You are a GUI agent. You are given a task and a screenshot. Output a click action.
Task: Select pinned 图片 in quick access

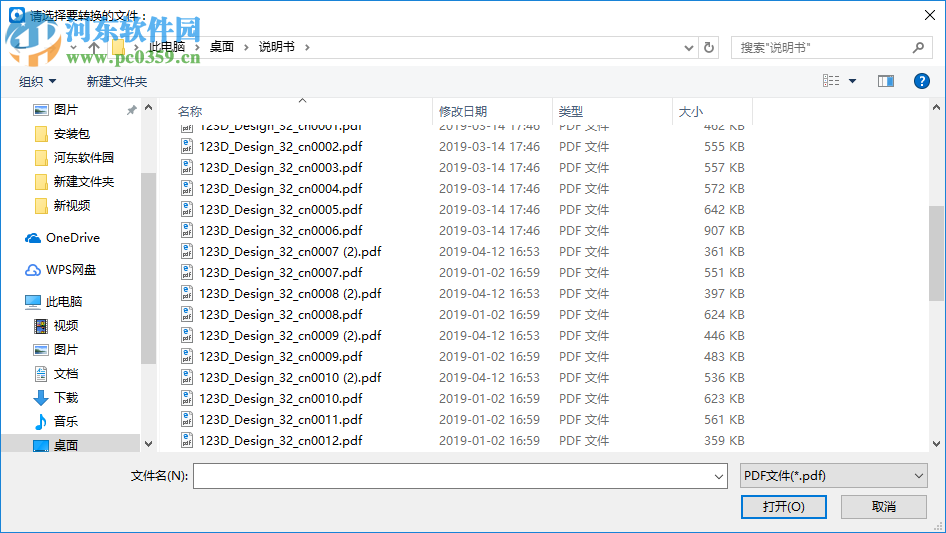pos(65,110)
